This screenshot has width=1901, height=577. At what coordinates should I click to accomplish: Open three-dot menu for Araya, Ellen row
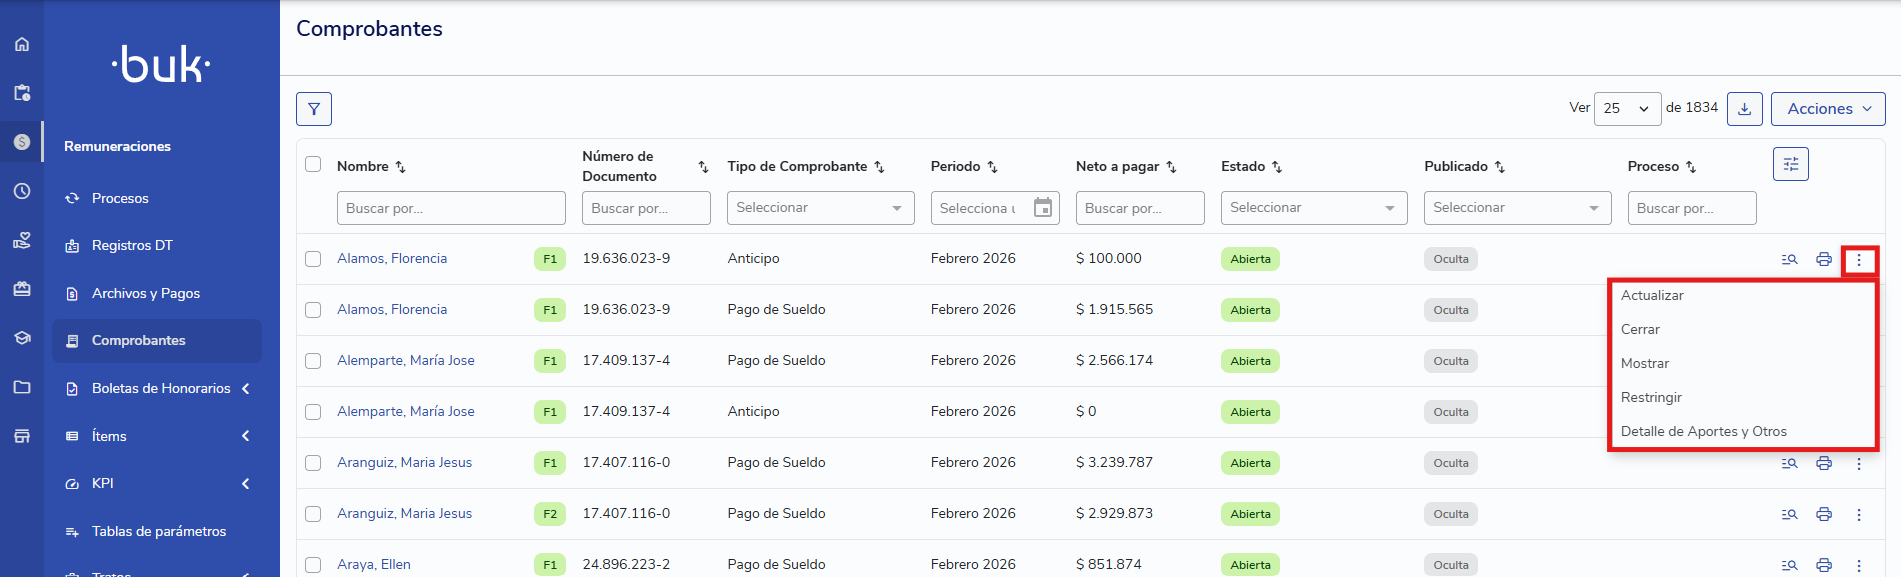point(1858,565)
